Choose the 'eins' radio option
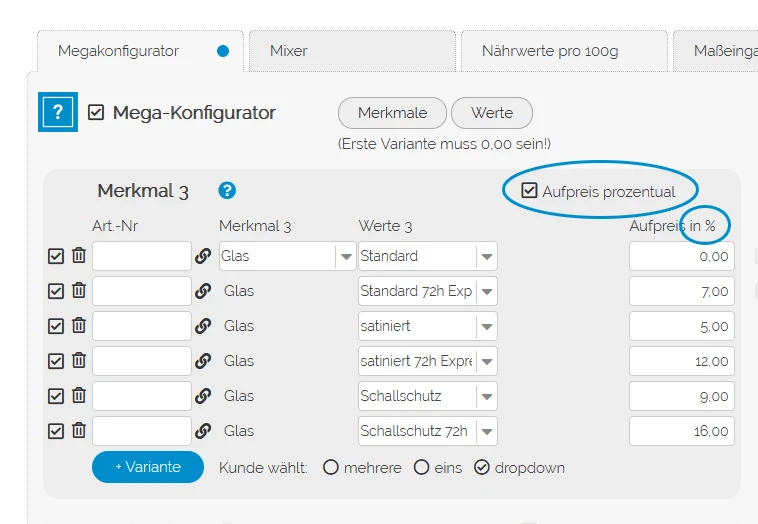The width and height of the screenshot is (758, 524). [421, 467]
